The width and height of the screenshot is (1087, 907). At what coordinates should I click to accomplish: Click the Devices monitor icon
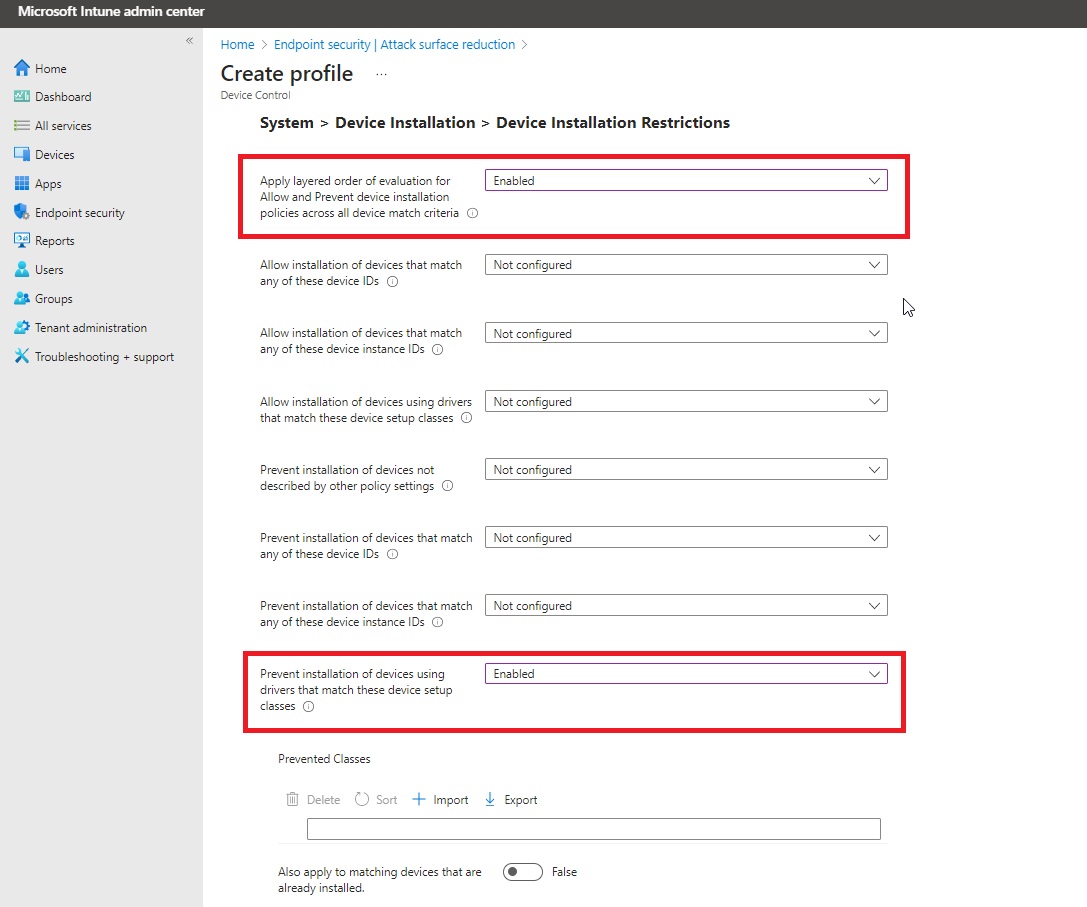point(22,154)
